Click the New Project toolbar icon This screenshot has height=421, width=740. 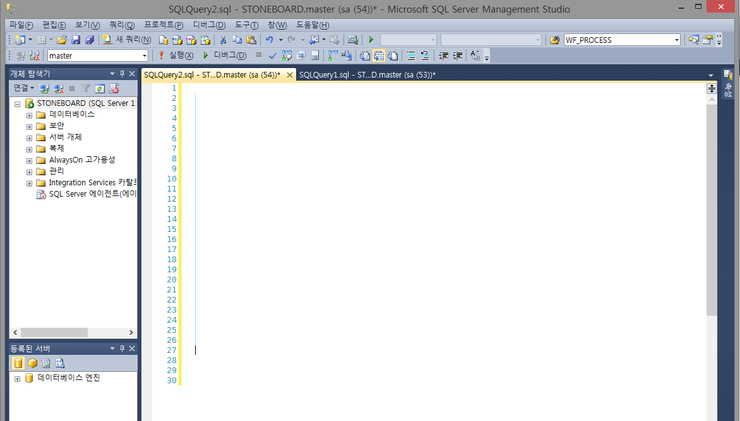click(20, 40)
